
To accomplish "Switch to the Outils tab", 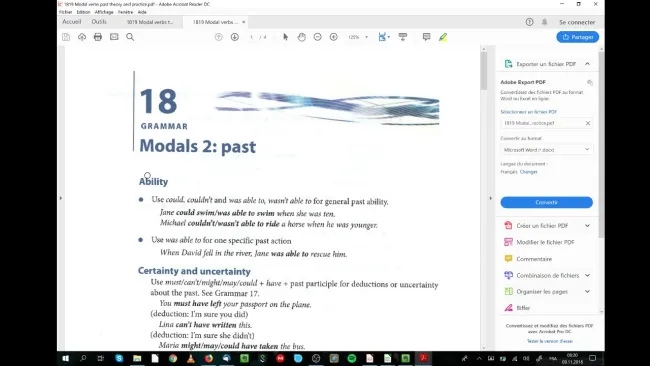I will (x=99, y=22).
